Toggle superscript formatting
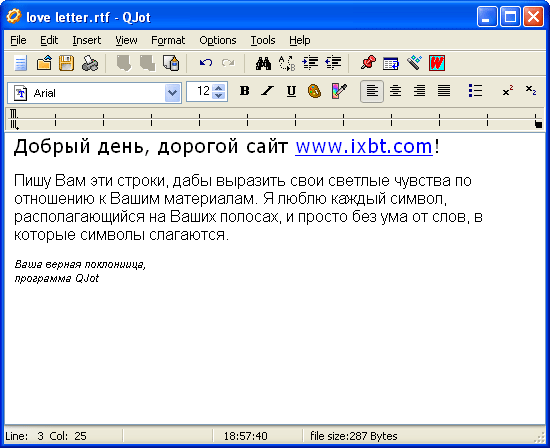The image size is (550, 448). [x=508, y=91]
